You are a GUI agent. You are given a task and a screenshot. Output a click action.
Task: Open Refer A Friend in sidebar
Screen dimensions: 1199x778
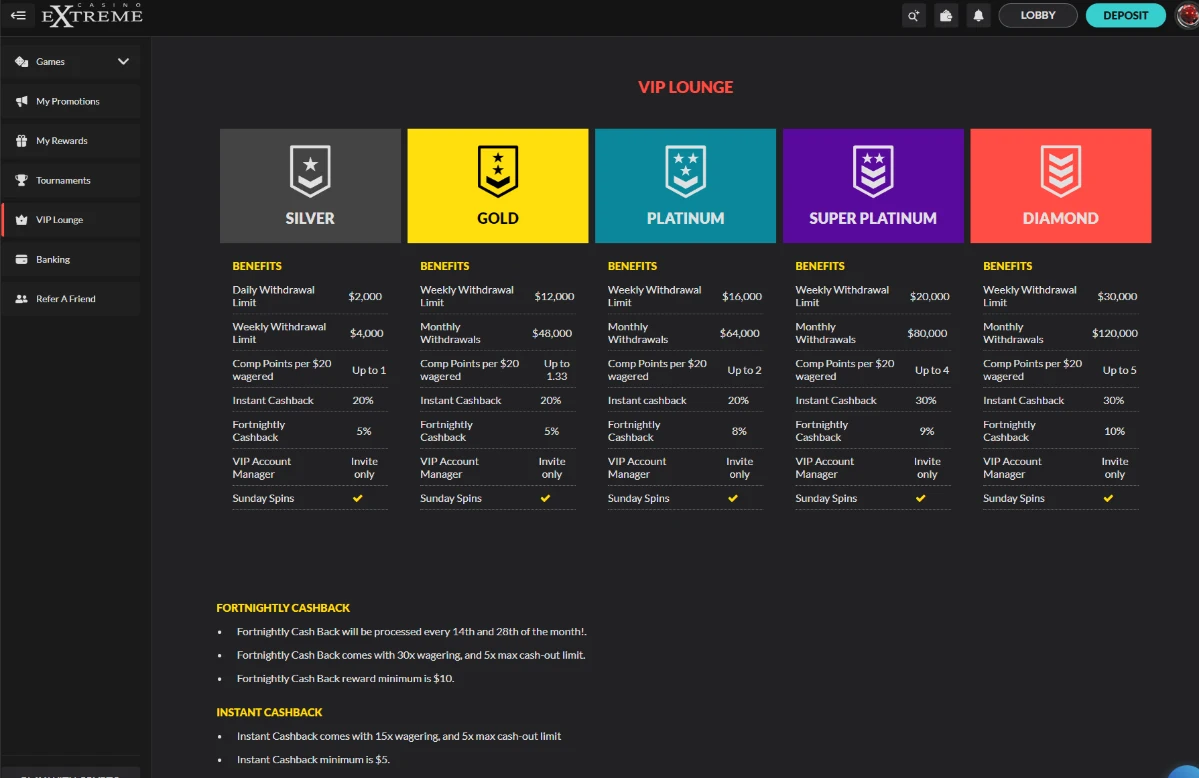coord(70,299)
